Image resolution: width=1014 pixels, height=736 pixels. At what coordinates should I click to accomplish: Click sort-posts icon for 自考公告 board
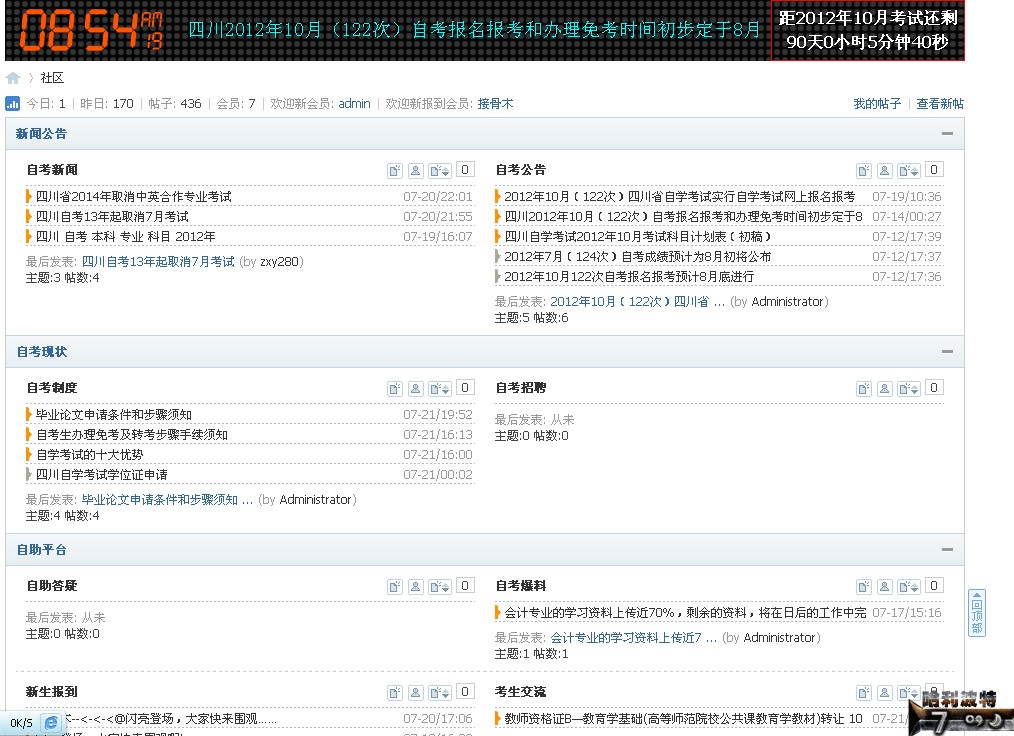click(x=909, y=171)
